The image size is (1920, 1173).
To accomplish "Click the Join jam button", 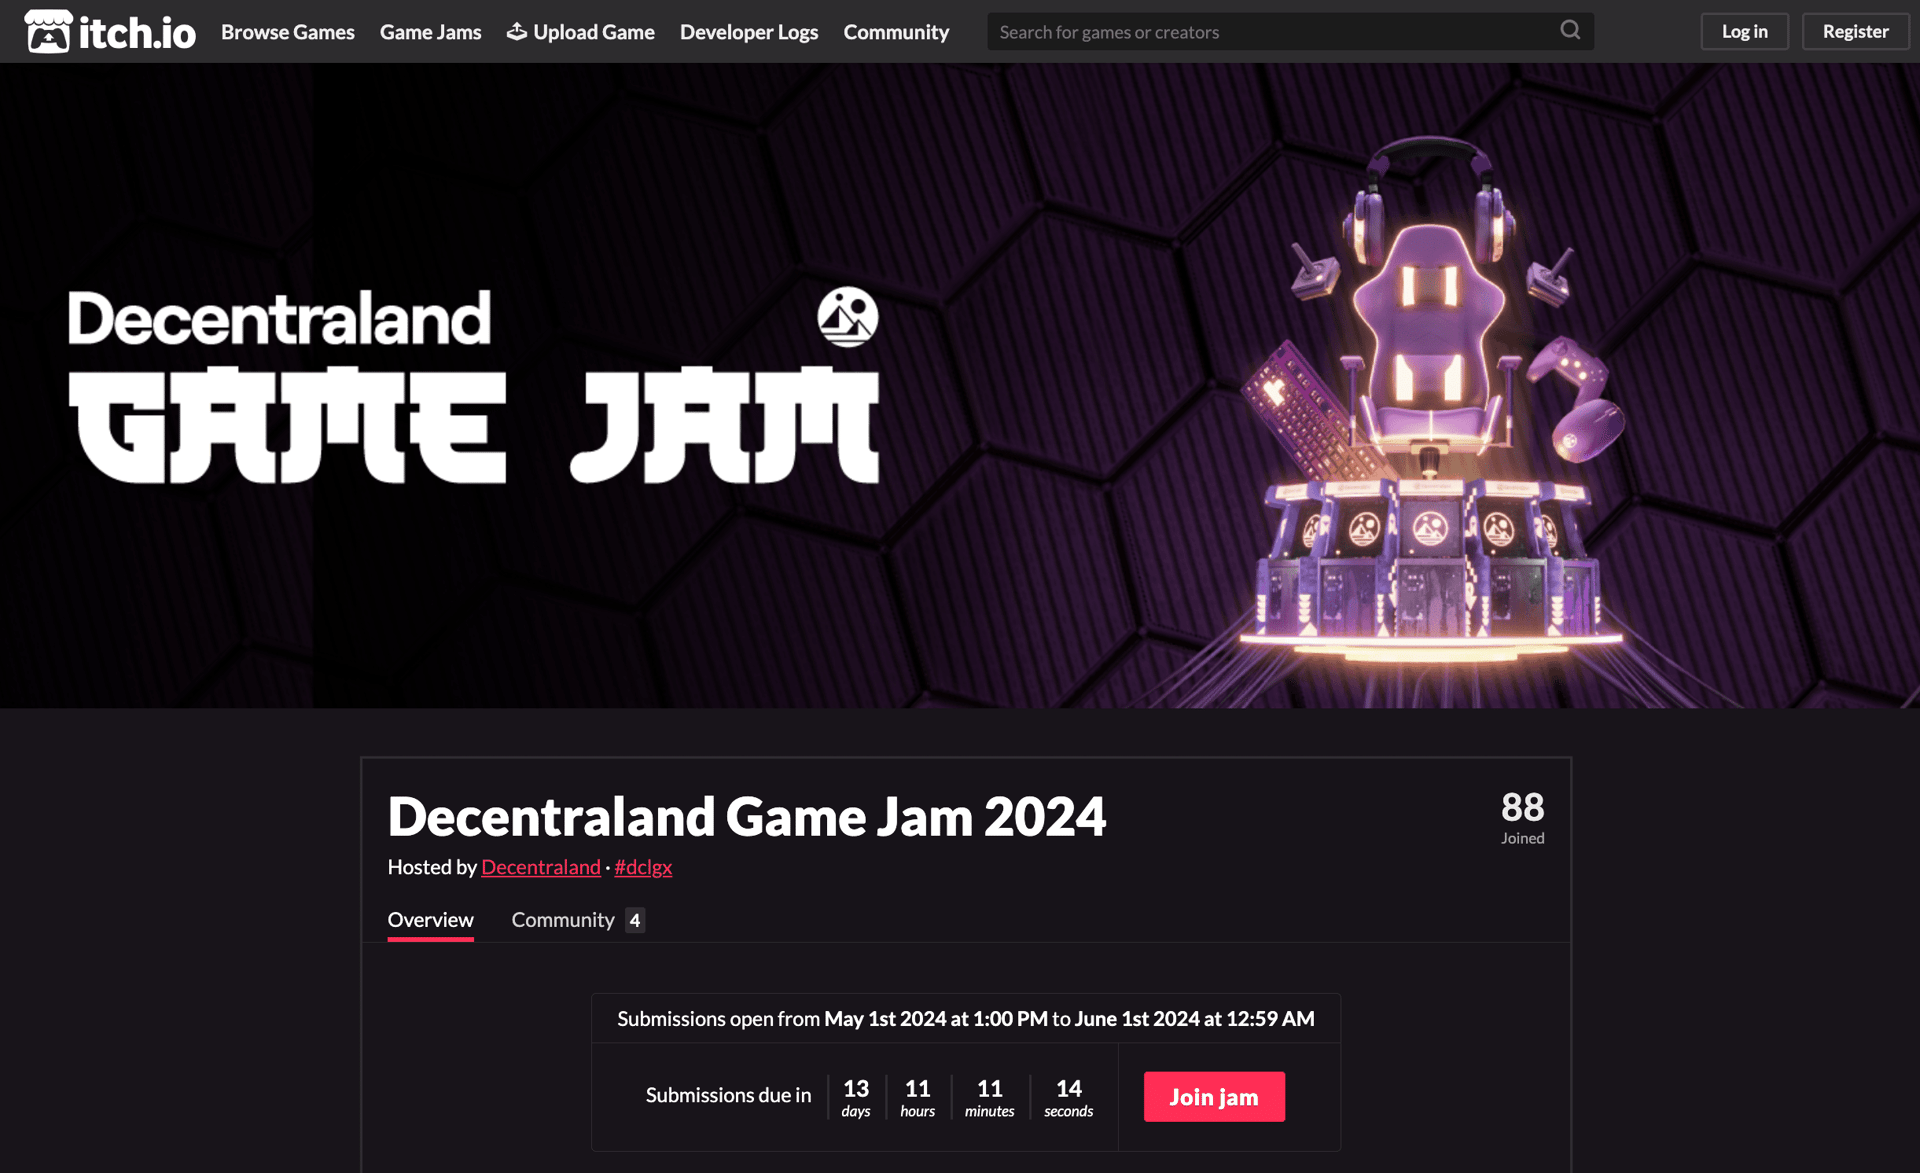I will (1214, 1097).
